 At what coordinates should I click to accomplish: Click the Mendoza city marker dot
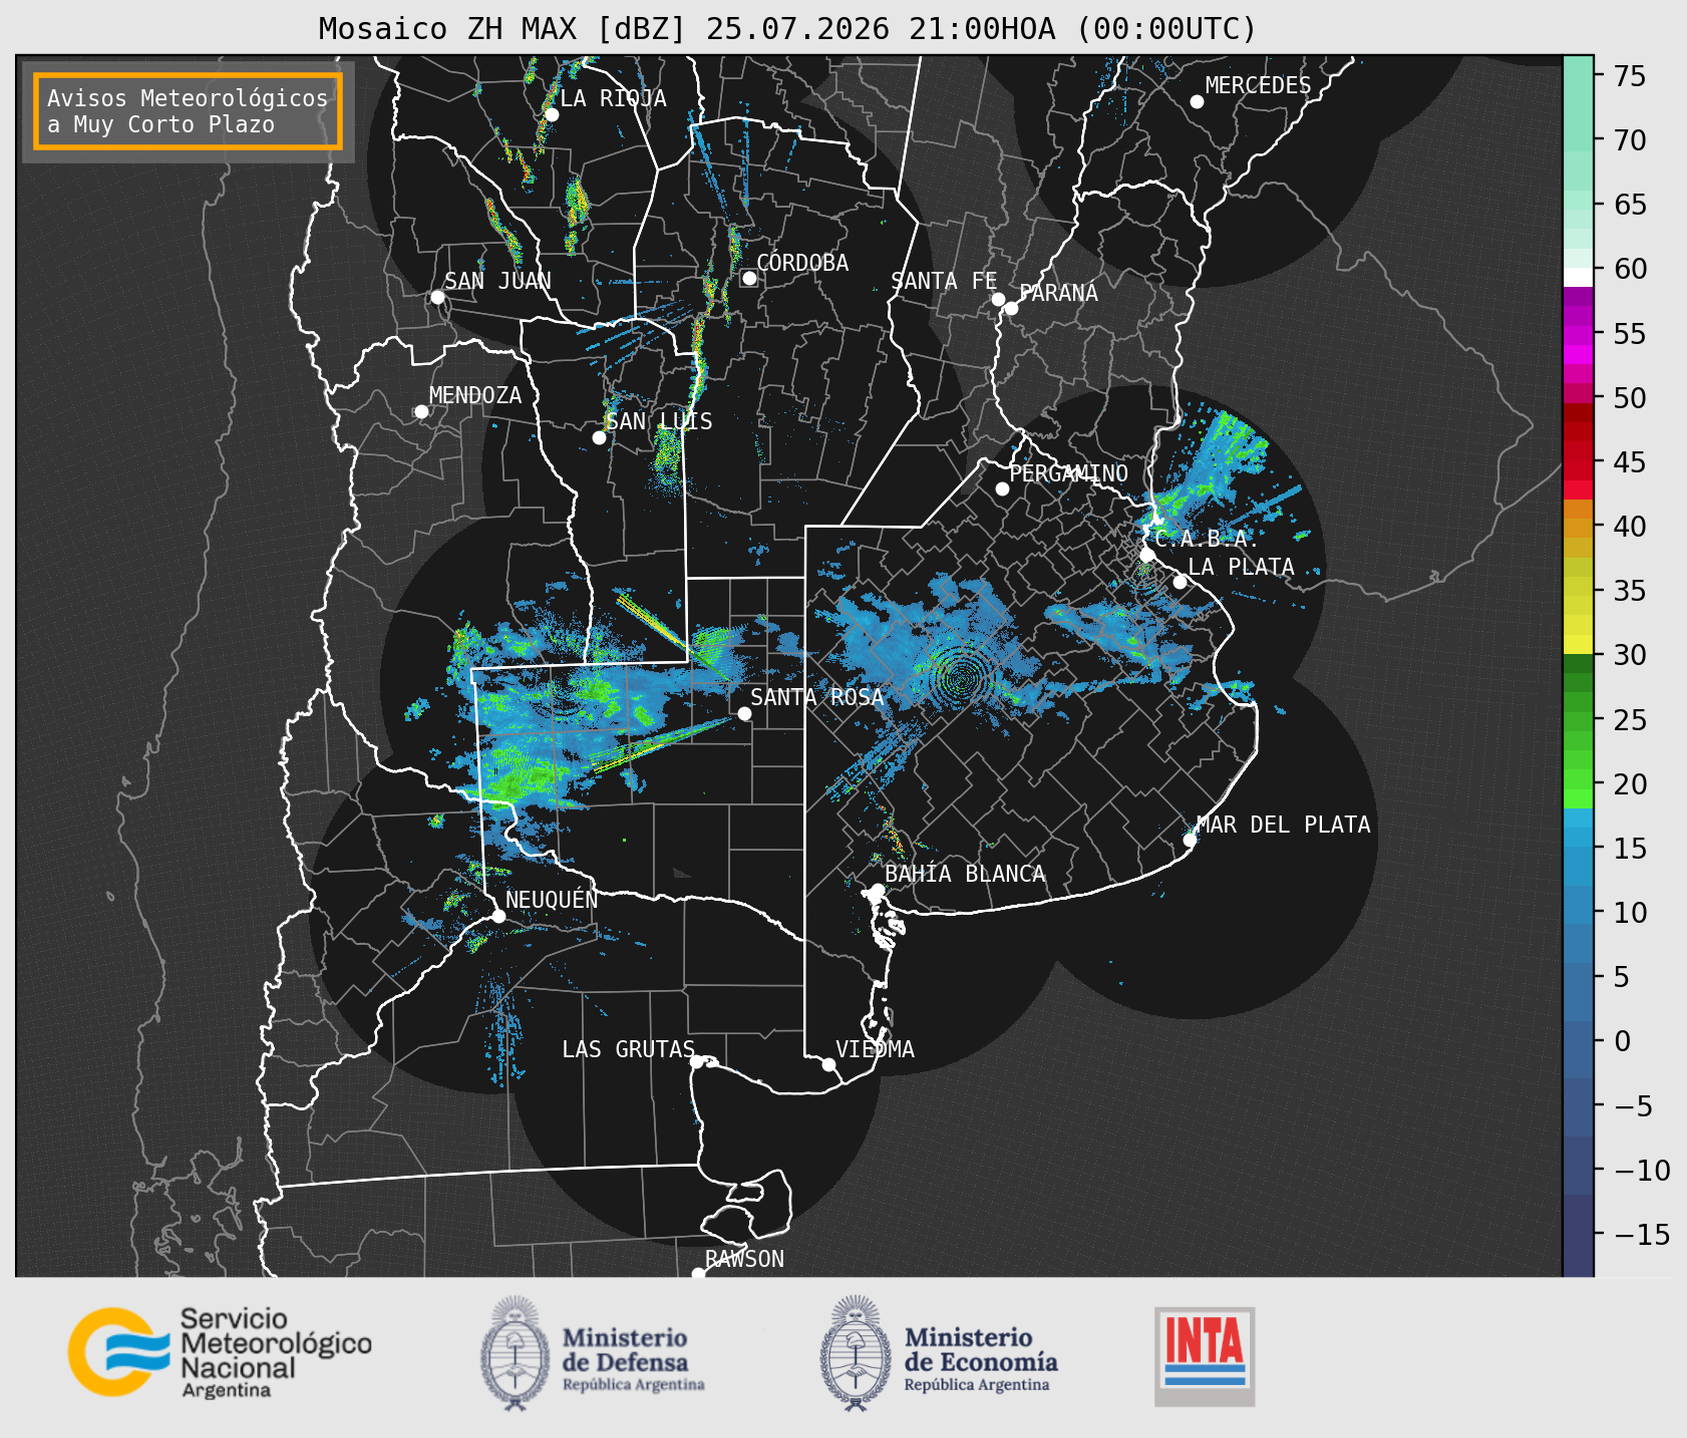click(x=421, y=412)
